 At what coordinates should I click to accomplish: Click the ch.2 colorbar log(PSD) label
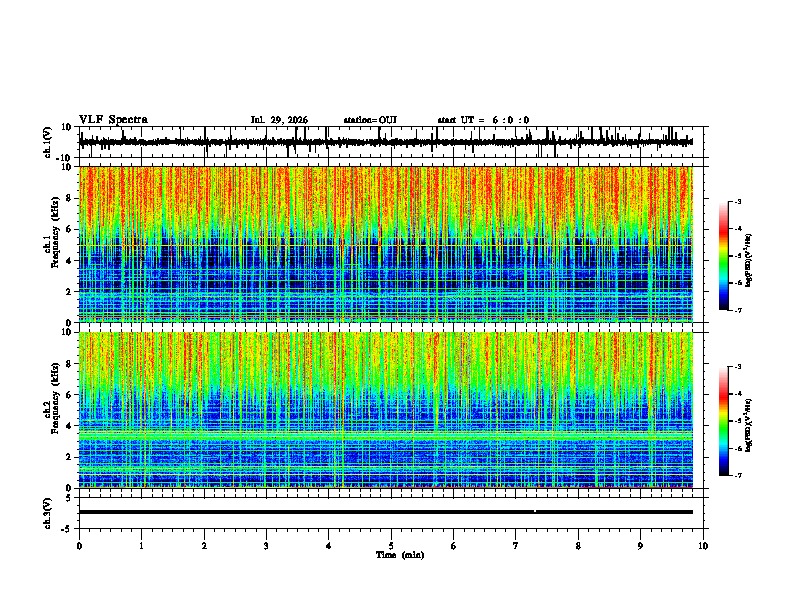tap(749, 425)
